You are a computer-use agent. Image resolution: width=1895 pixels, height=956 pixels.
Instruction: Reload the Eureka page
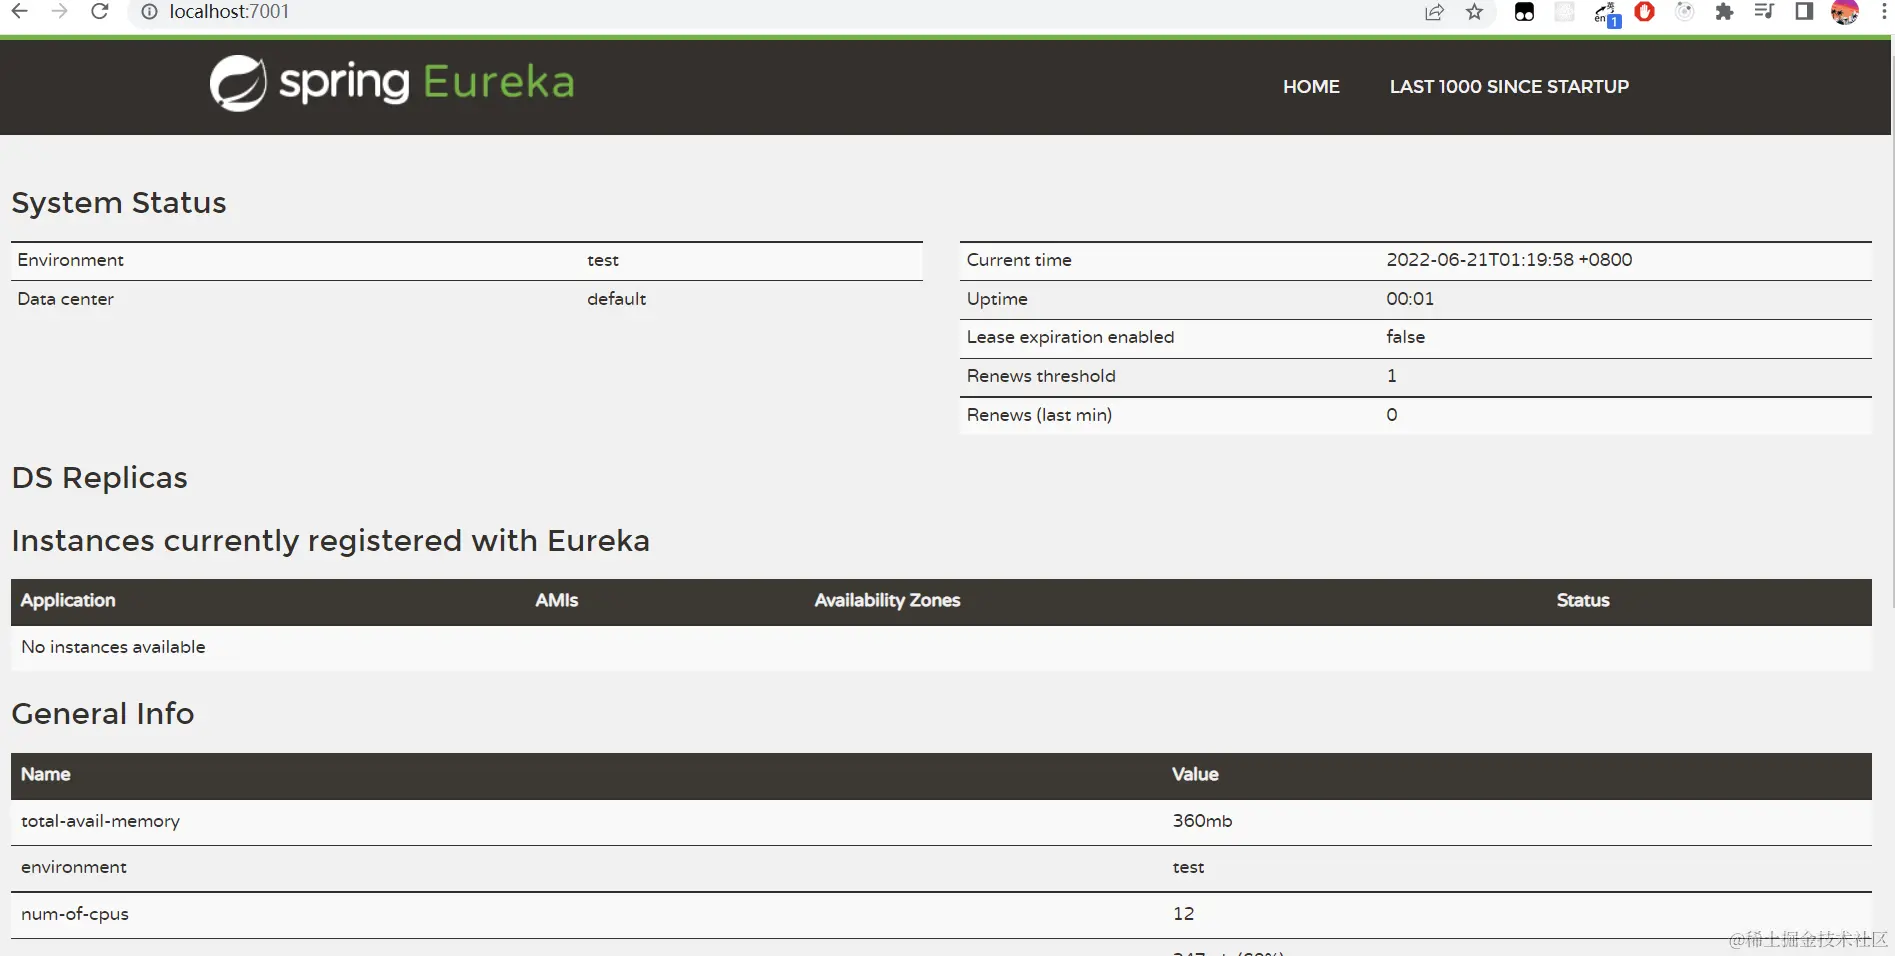point(100,11)
